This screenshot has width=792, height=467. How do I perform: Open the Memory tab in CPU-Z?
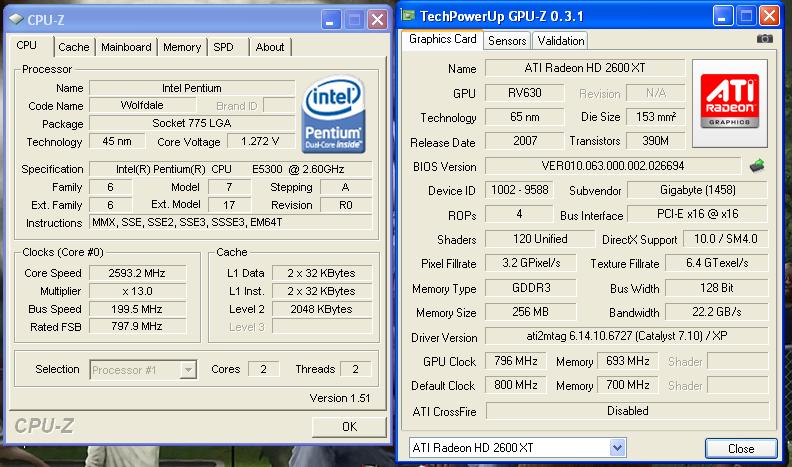coord(182,47)
